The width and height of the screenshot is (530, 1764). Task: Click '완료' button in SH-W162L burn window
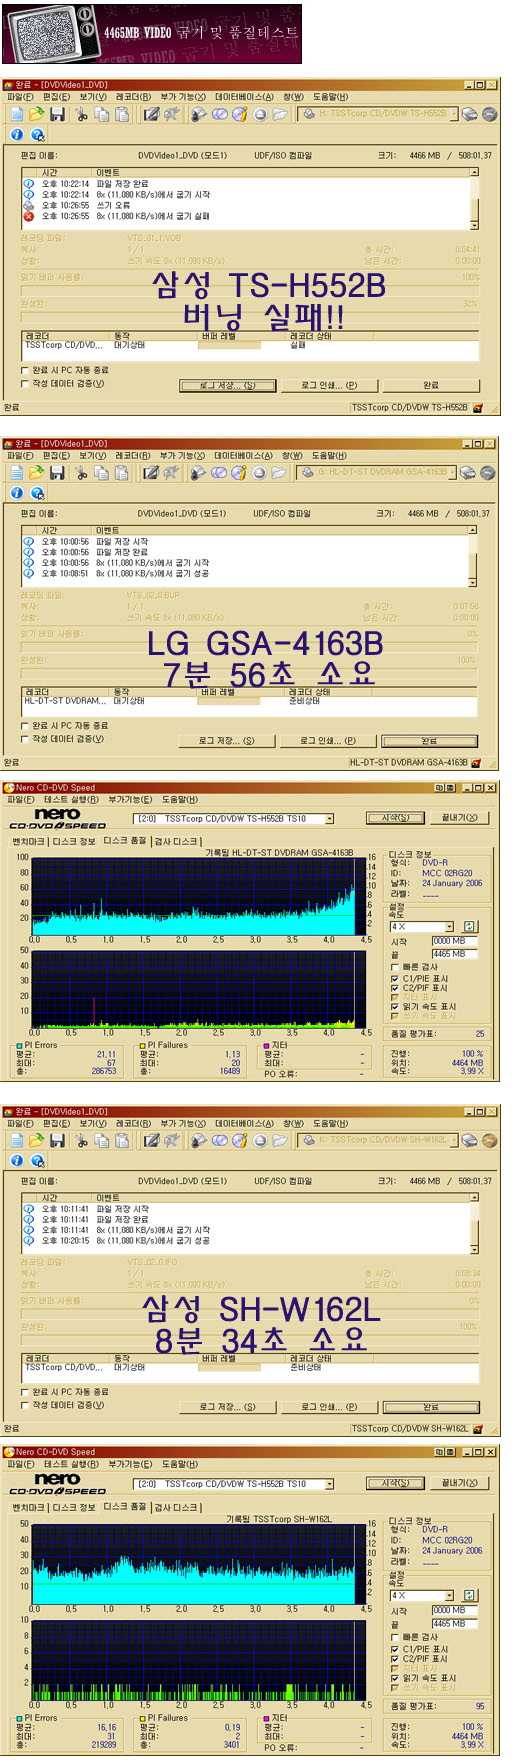(x=431, y=1407)
